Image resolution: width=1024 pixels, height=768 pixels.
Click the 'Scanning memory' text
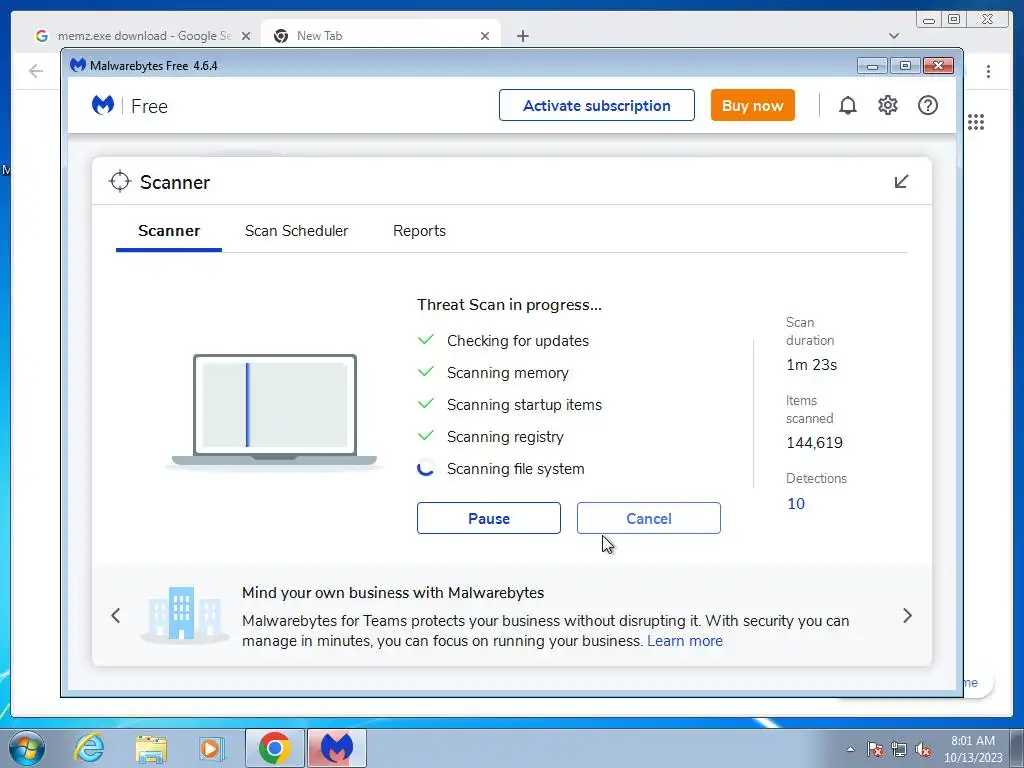coord(507,373)
